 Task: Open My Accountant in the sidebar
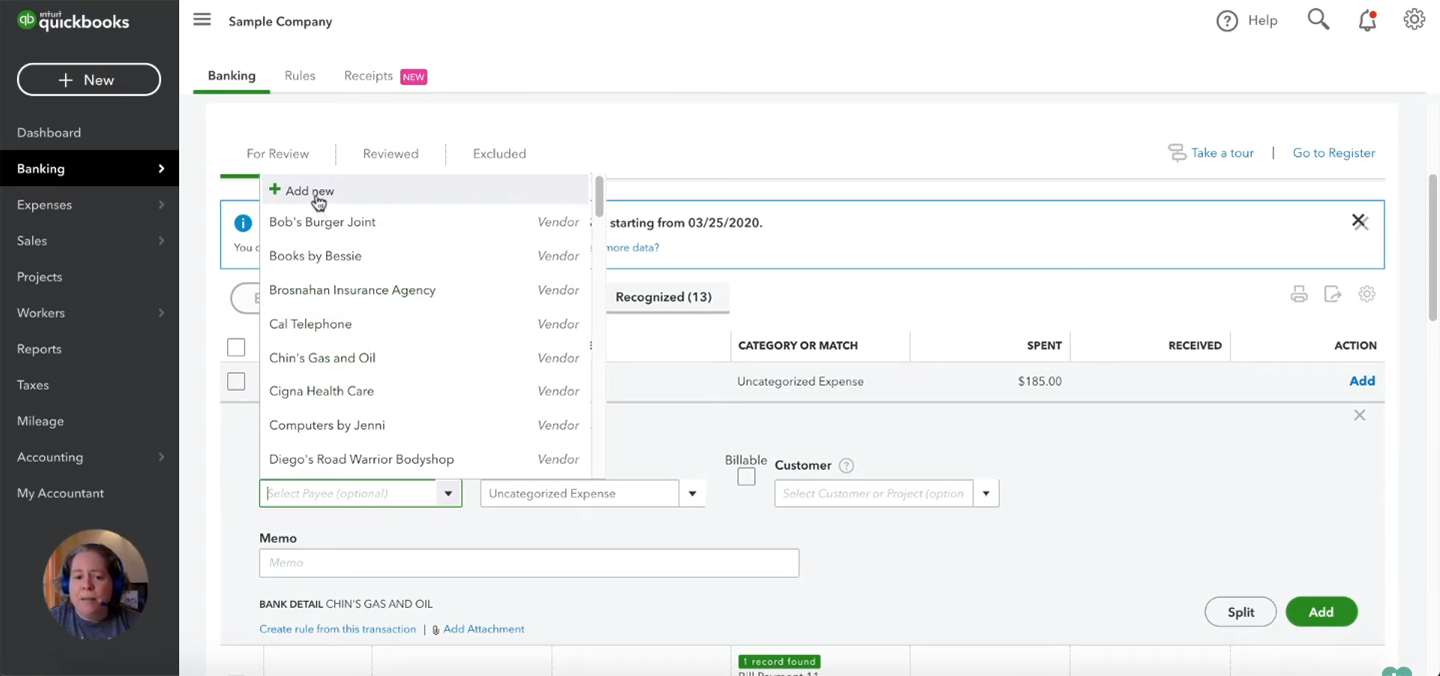pos(60,493)
